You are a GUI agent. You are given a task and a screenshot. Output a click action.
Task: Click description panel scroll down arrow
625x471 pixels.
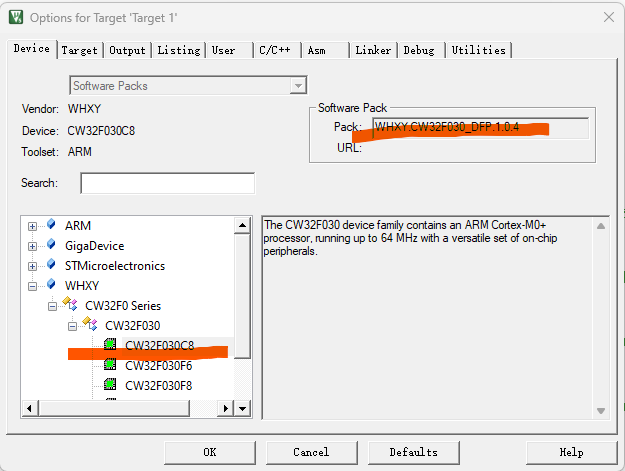click(x=601, y=410)
